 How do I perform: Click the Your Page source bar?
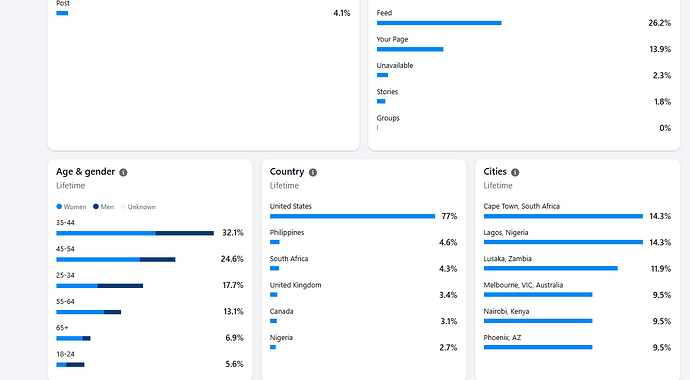pyautogui.click(x=410, y=49)
